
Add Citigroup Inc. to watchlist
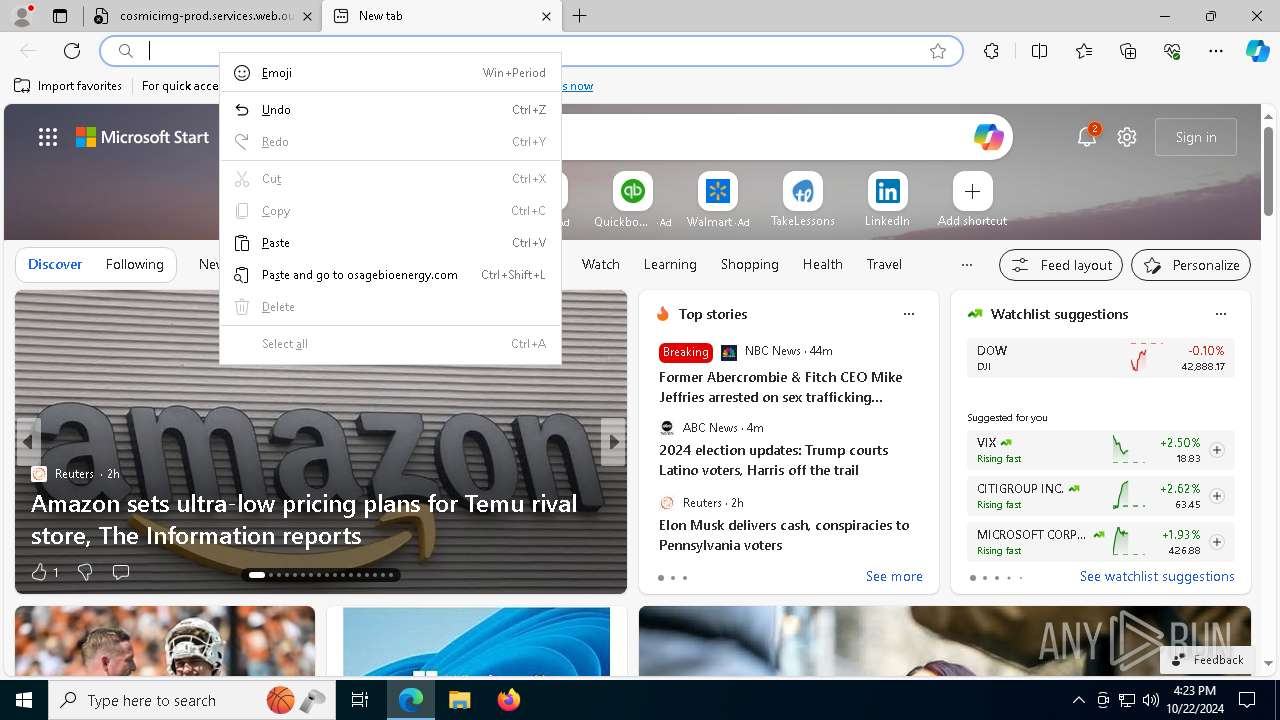[1216, 496]
